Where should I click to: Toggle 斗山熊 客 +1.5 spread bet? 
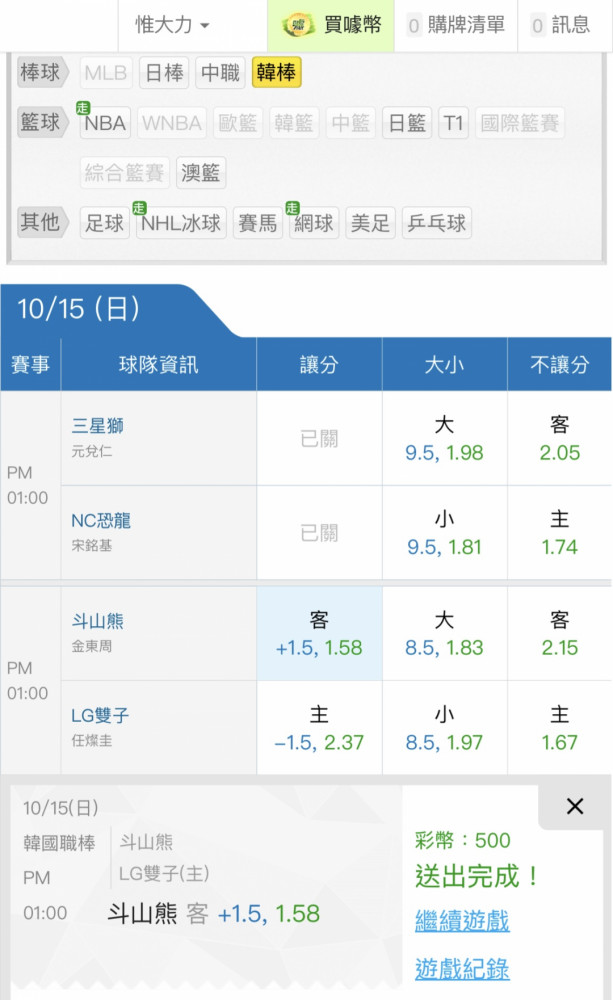pos(319,634)
